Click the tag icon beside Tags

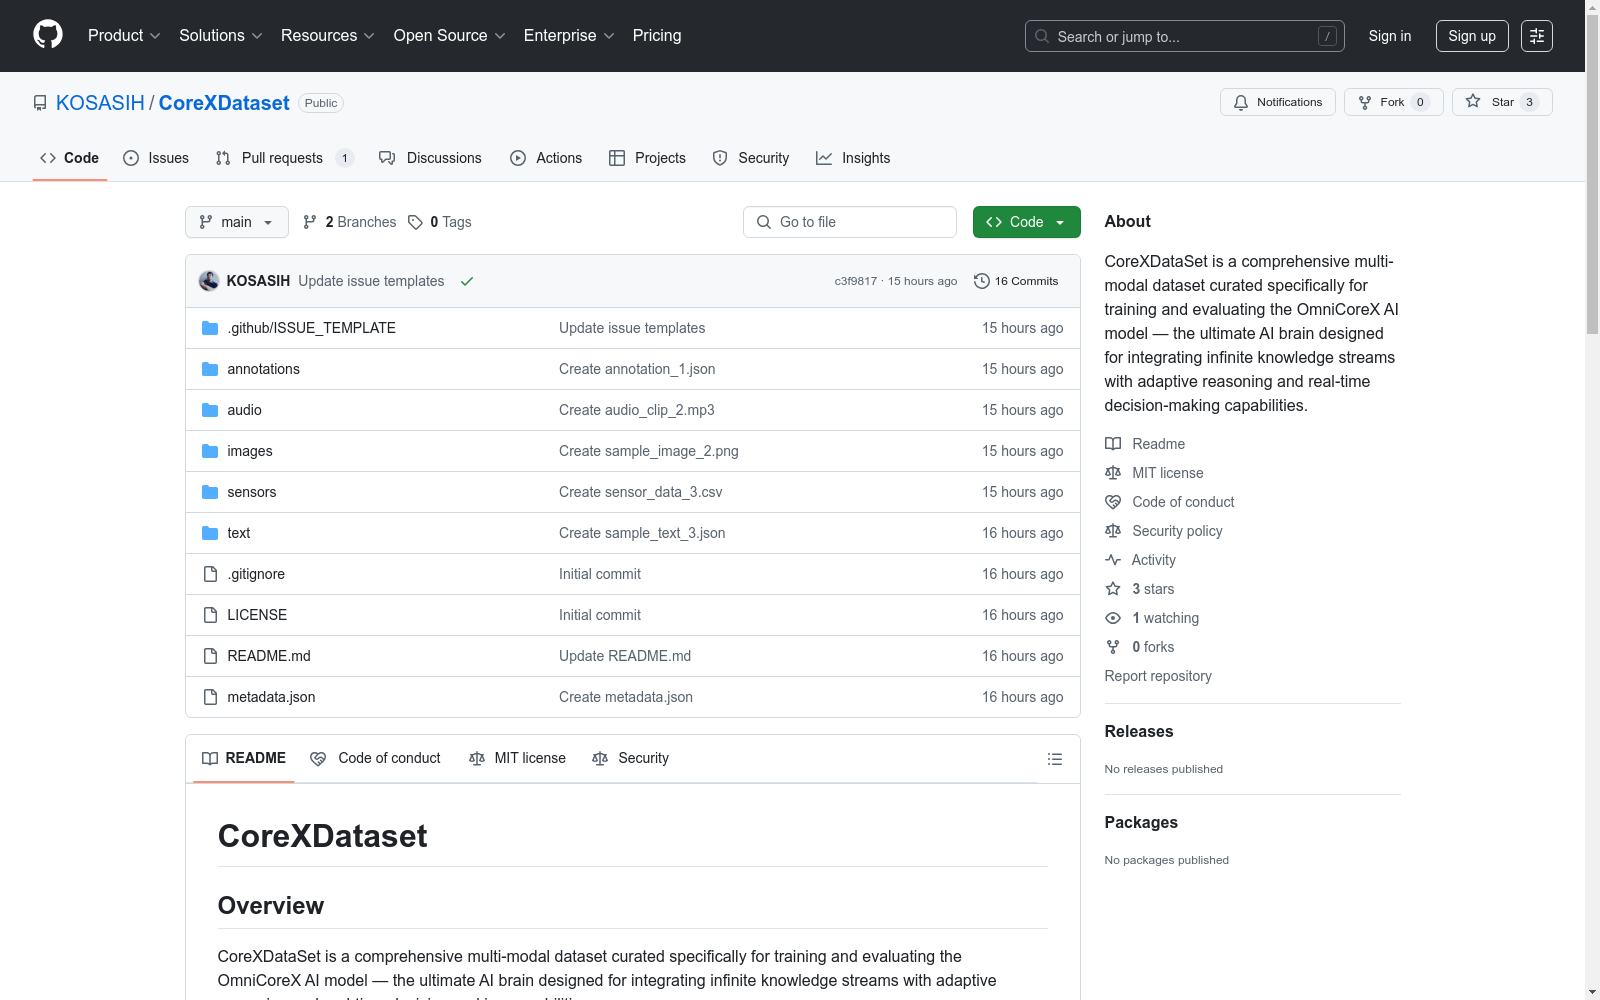pos(415,222)
